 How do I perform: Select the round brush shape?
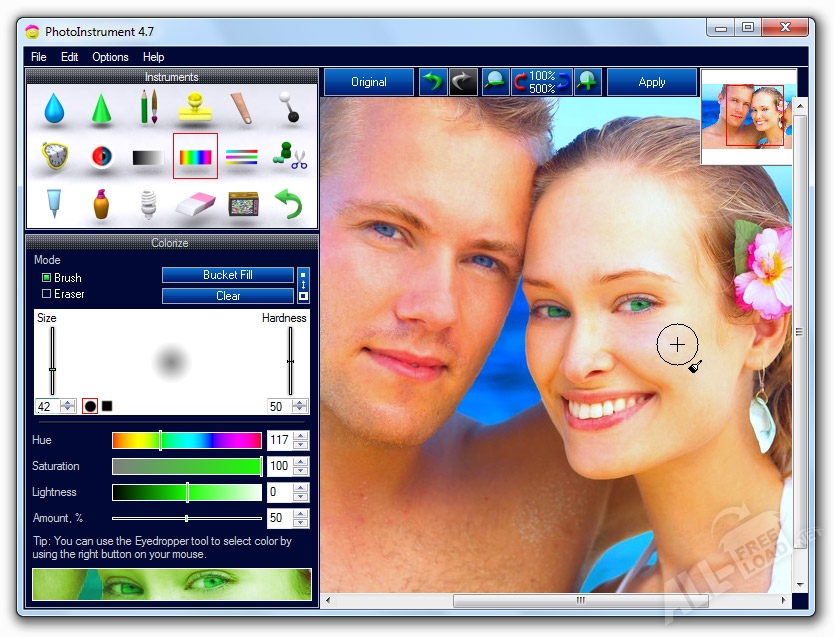(x=90, y=406)
